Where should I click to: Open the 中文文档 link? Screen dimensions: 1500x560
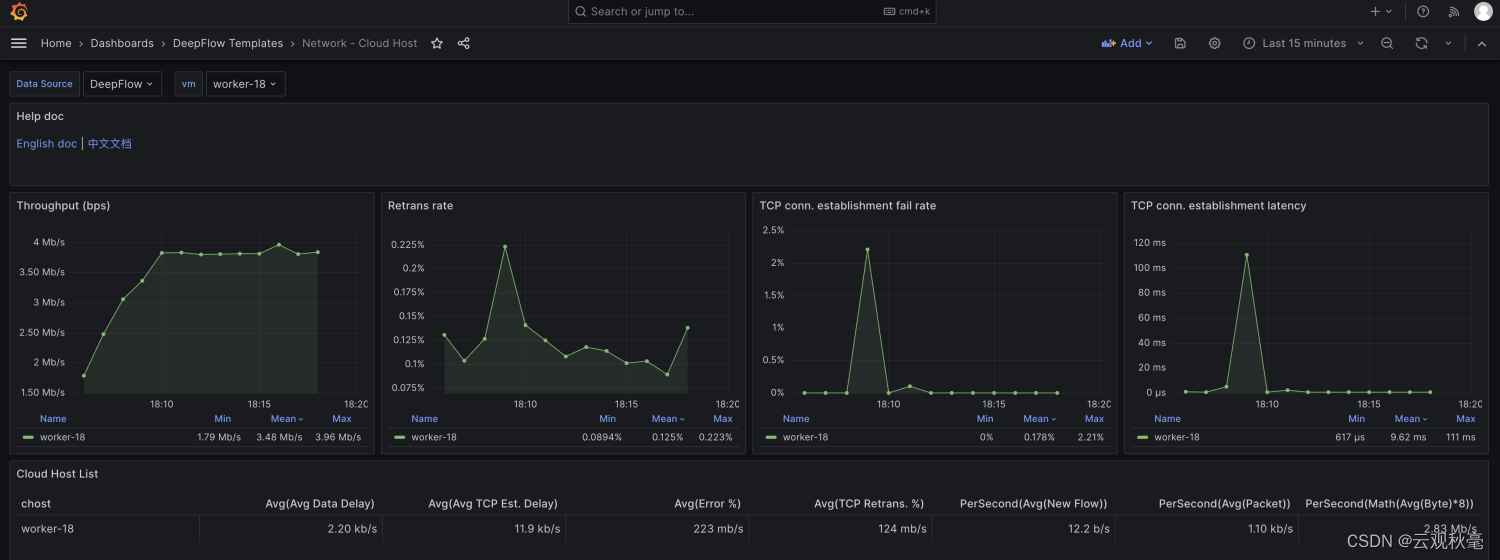click(x=109, y=144)
